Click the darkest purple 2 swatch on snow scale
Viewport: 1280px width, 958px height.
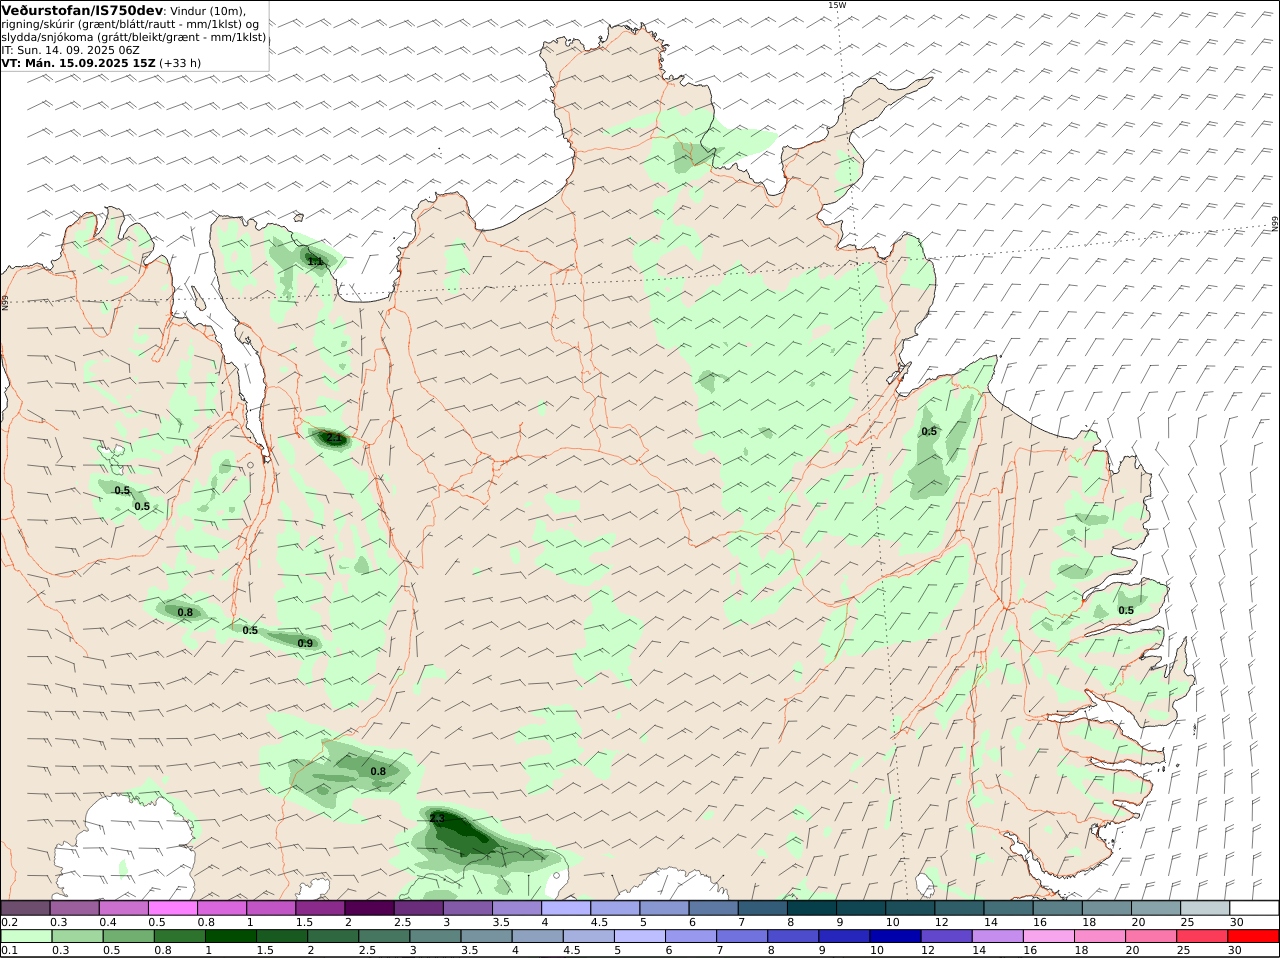(369, 908)
